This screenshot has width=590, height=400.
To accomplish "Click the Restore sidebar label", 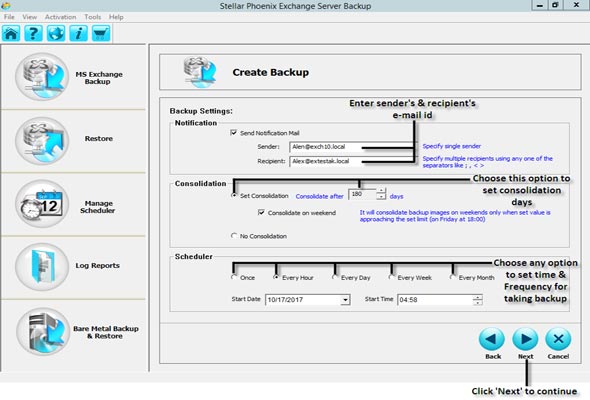I will click(99, 138).
